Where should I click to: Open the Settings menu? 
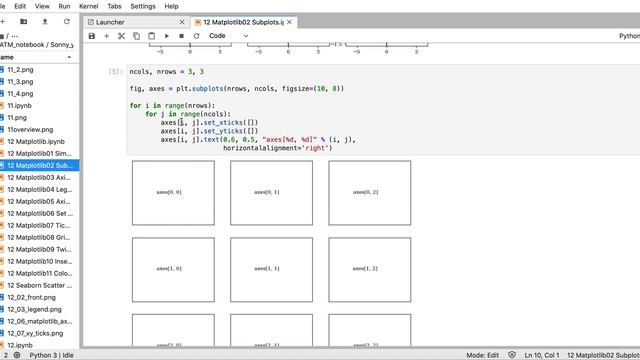pos(143,6)
